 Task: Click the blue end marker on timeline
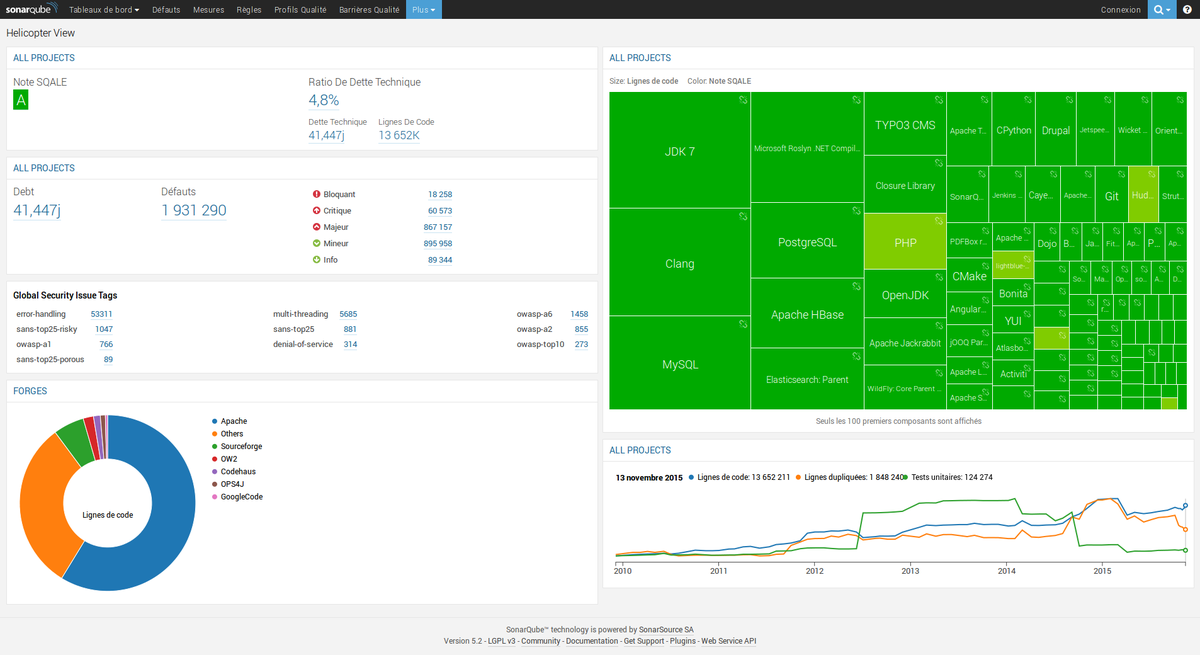click(x=1186, y=506)
